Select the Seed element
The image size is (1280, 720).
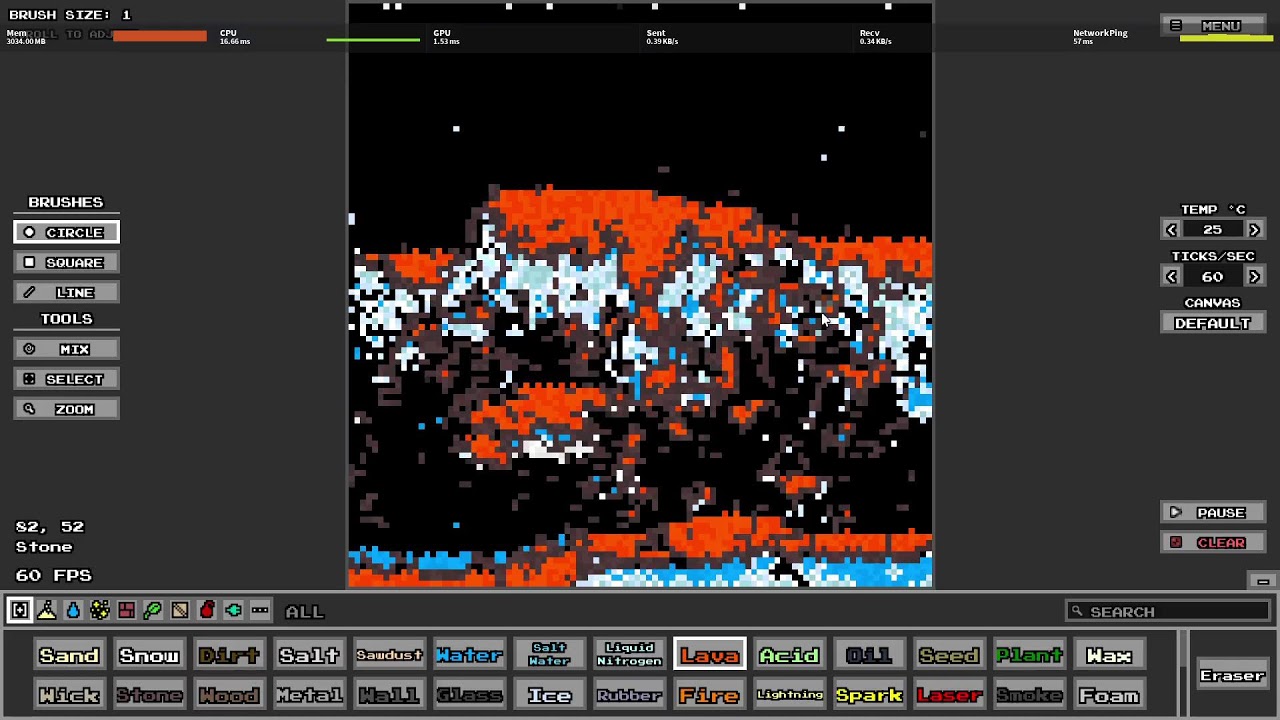pos(949,655)
